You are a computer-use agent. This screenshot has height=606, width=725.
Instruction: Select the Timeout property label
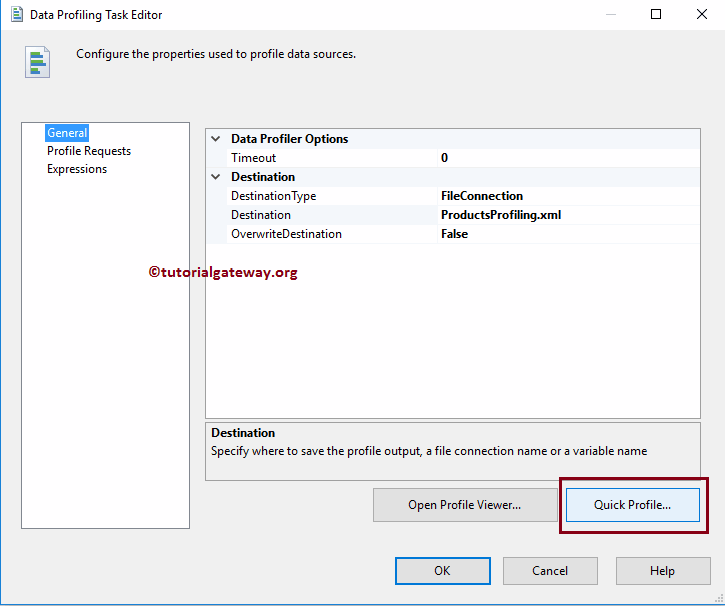[x=253, y=158]
